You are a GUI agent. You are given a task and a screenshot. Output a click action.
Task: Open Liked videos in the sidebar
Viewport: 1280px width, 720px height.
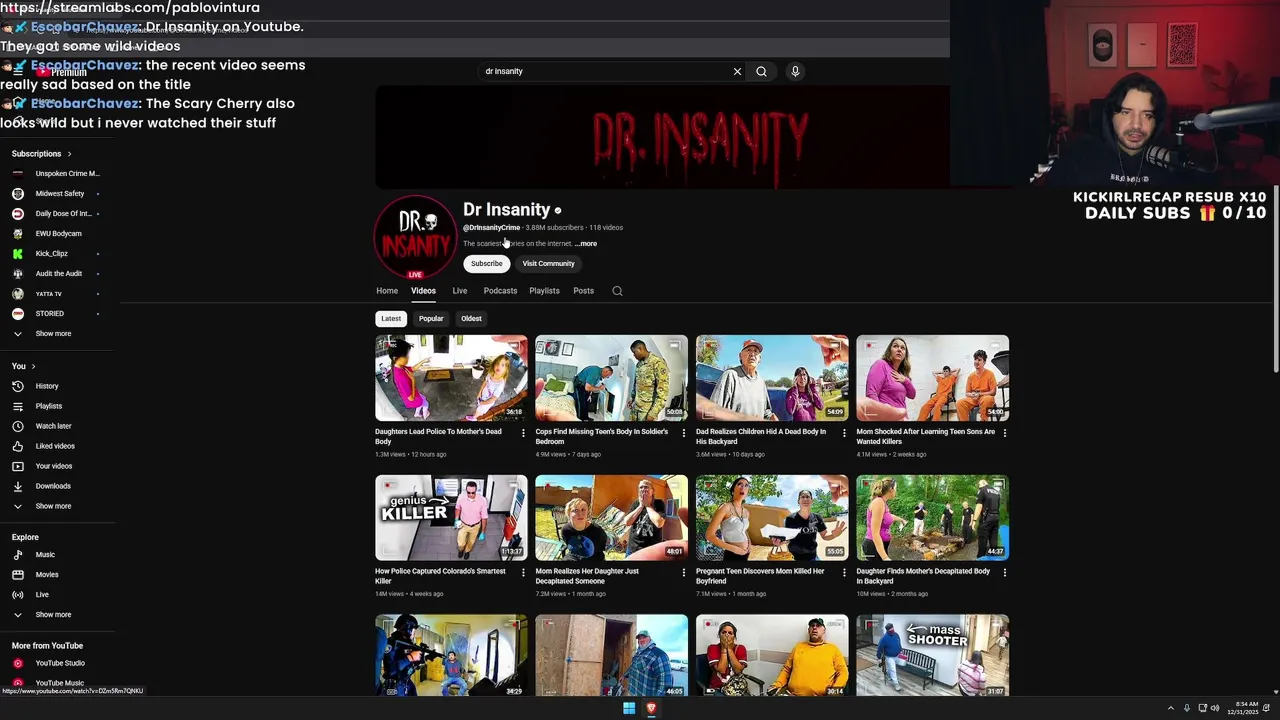click(55, 446)
